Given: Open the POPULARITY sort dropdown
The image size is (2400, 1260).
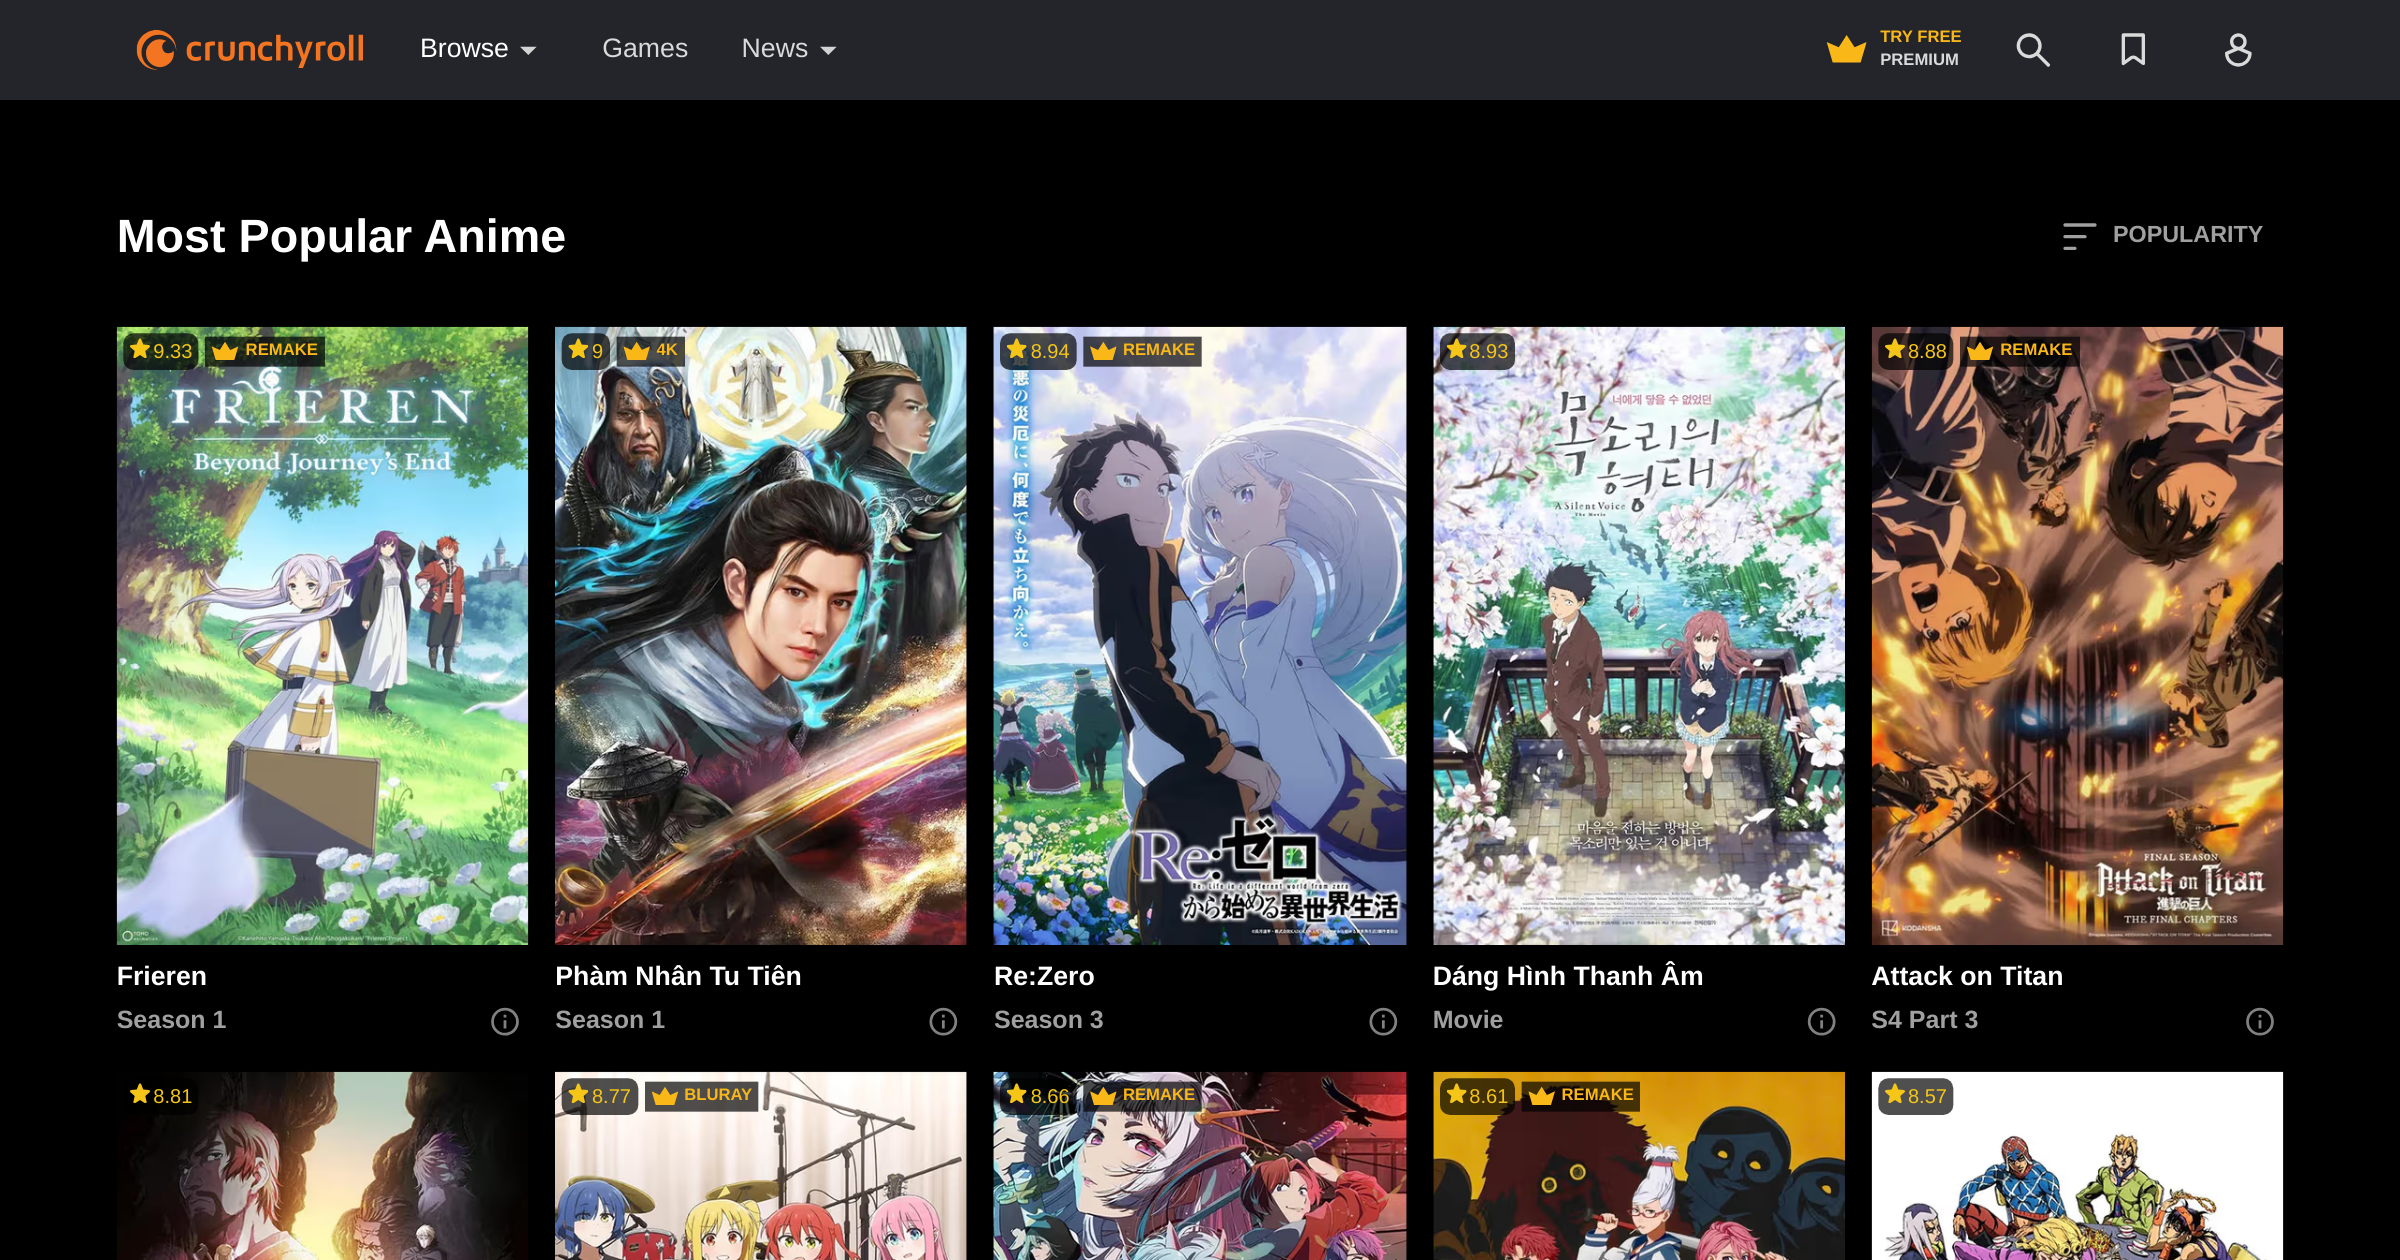Looking at the screenshot, I should (2163, 235).
